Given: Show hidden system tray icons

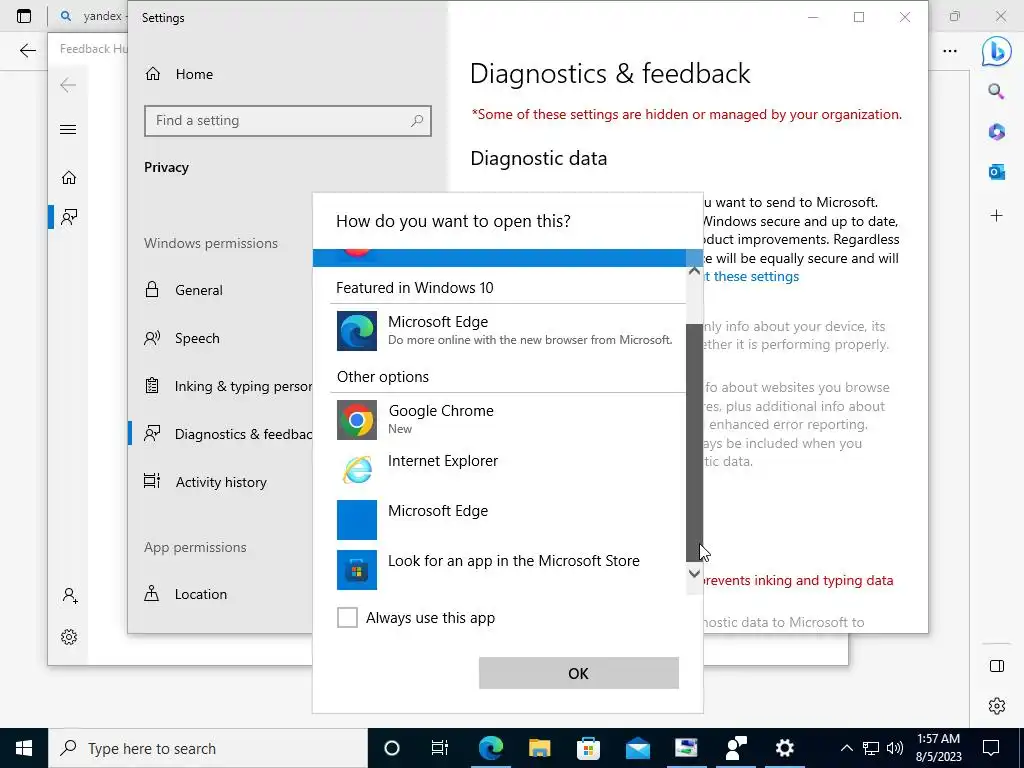Looking at the screenshot, I should (846, 748).
